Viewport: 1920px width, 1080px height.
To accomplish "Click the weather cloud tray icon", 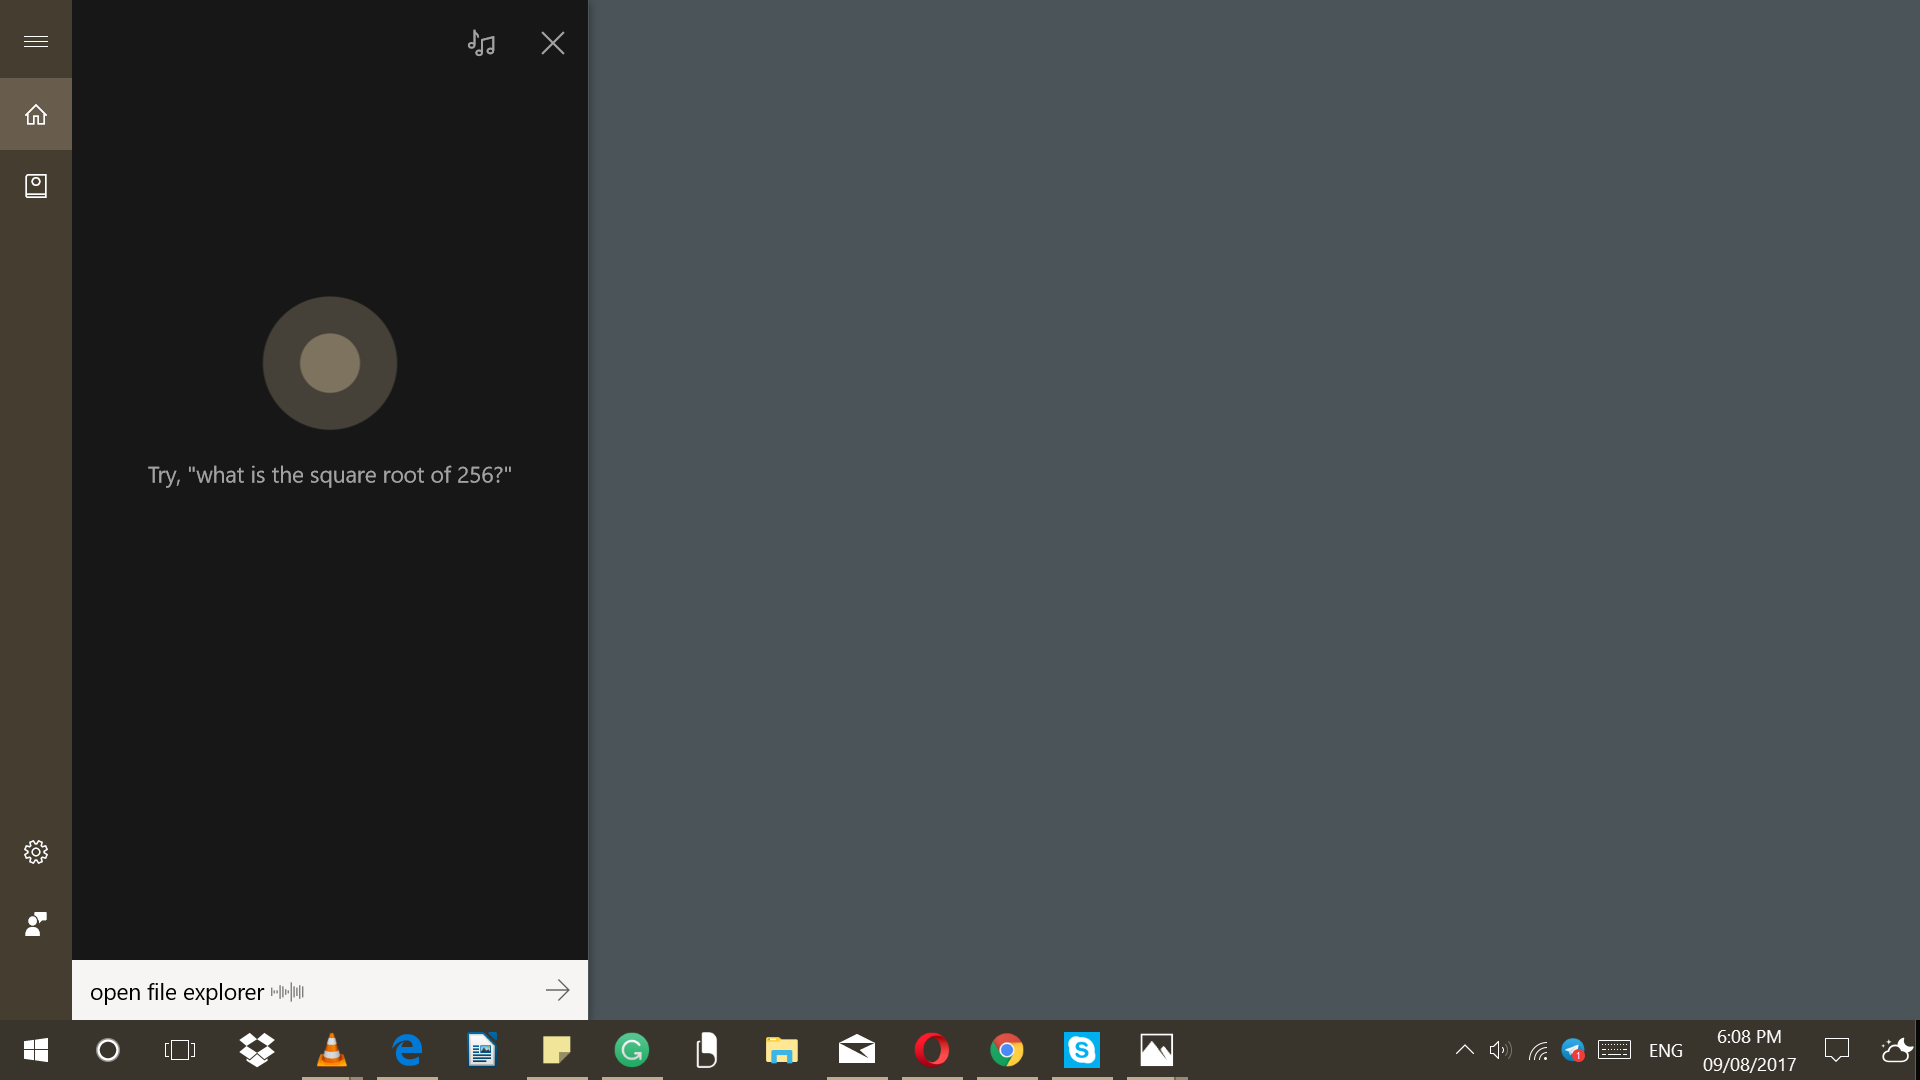I will [1896, 1050].
